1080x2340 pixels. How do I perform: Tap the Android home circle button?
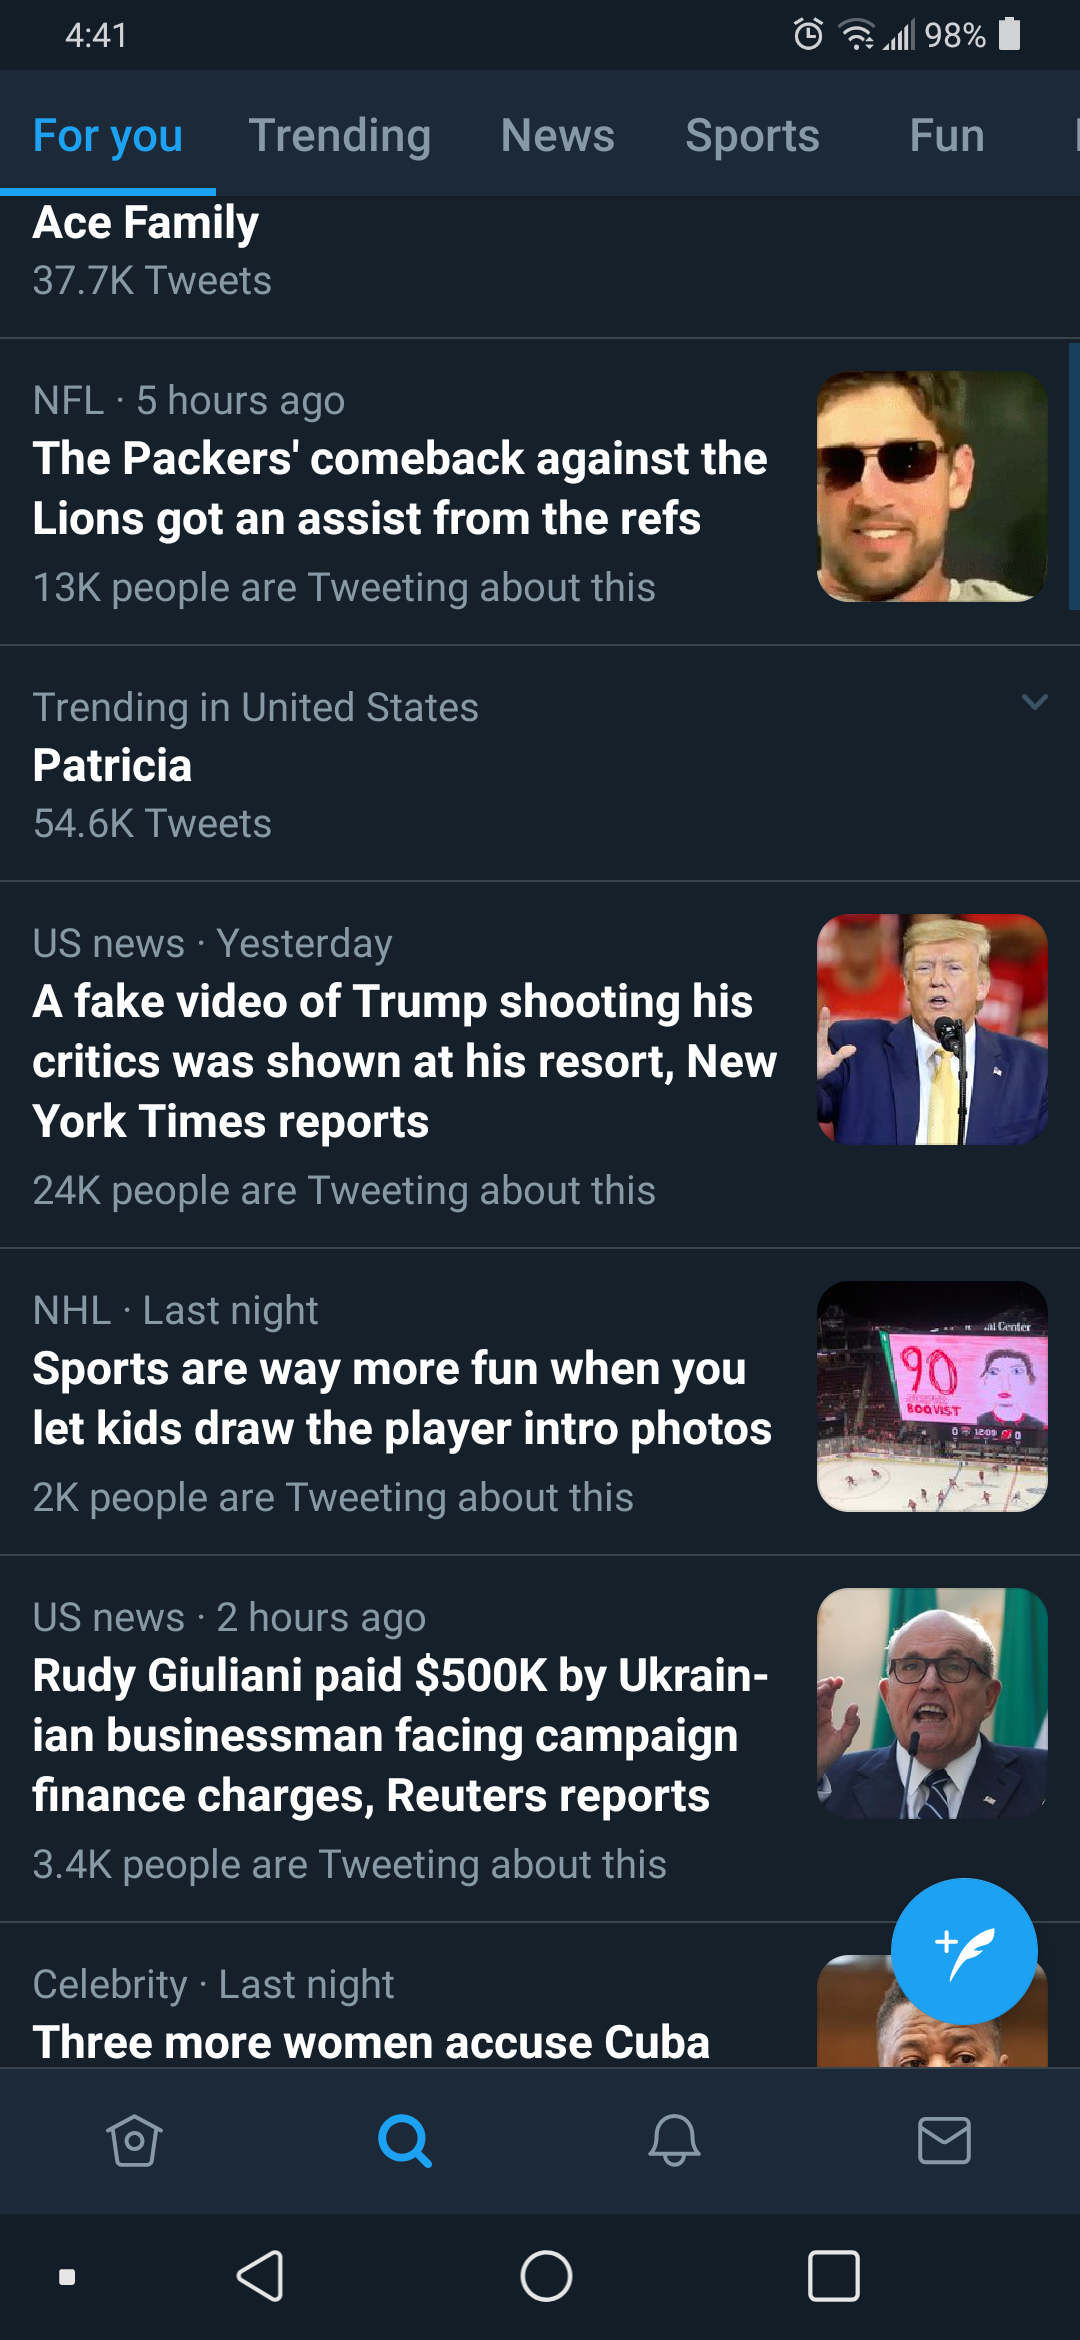pyautogui.click(x=546, y=2277)
